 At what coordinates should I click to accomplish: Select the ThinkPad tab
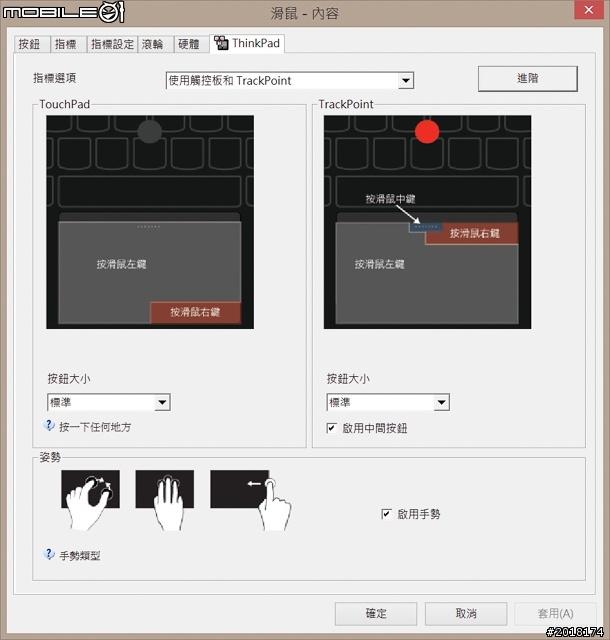tap(247, 43)
